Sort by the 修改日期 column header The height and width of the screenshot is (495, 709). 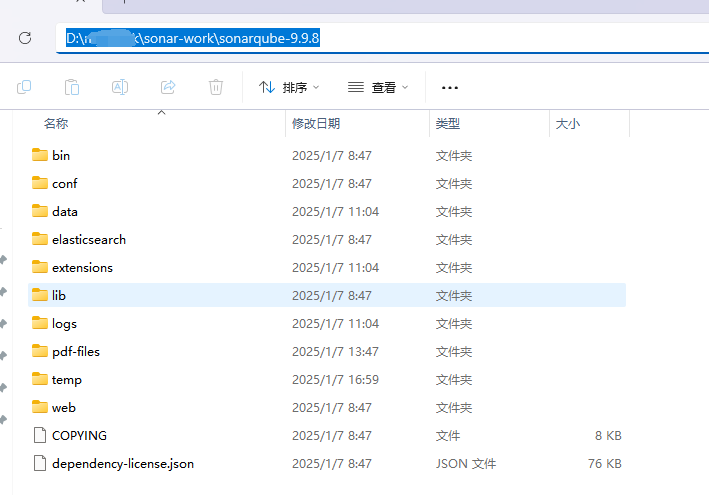(316, 123)
